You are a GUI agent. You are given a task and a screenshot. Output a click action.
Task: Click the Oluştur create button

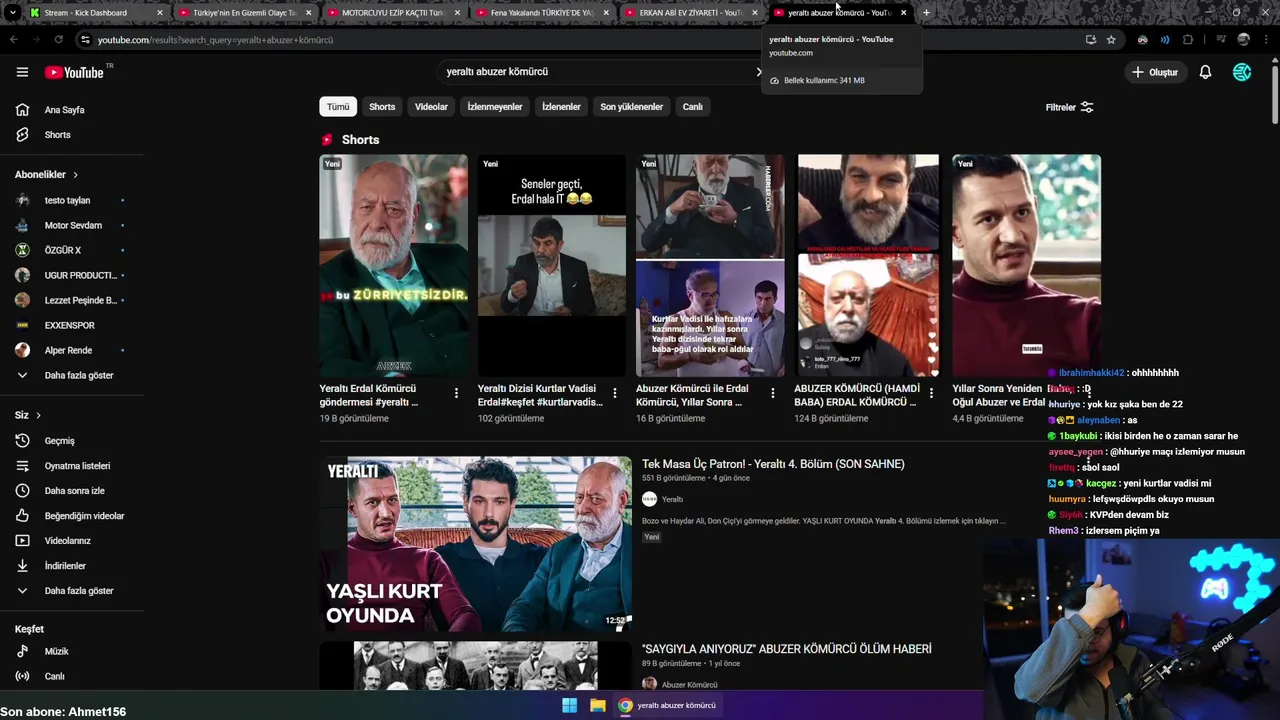click(1154, 72)
